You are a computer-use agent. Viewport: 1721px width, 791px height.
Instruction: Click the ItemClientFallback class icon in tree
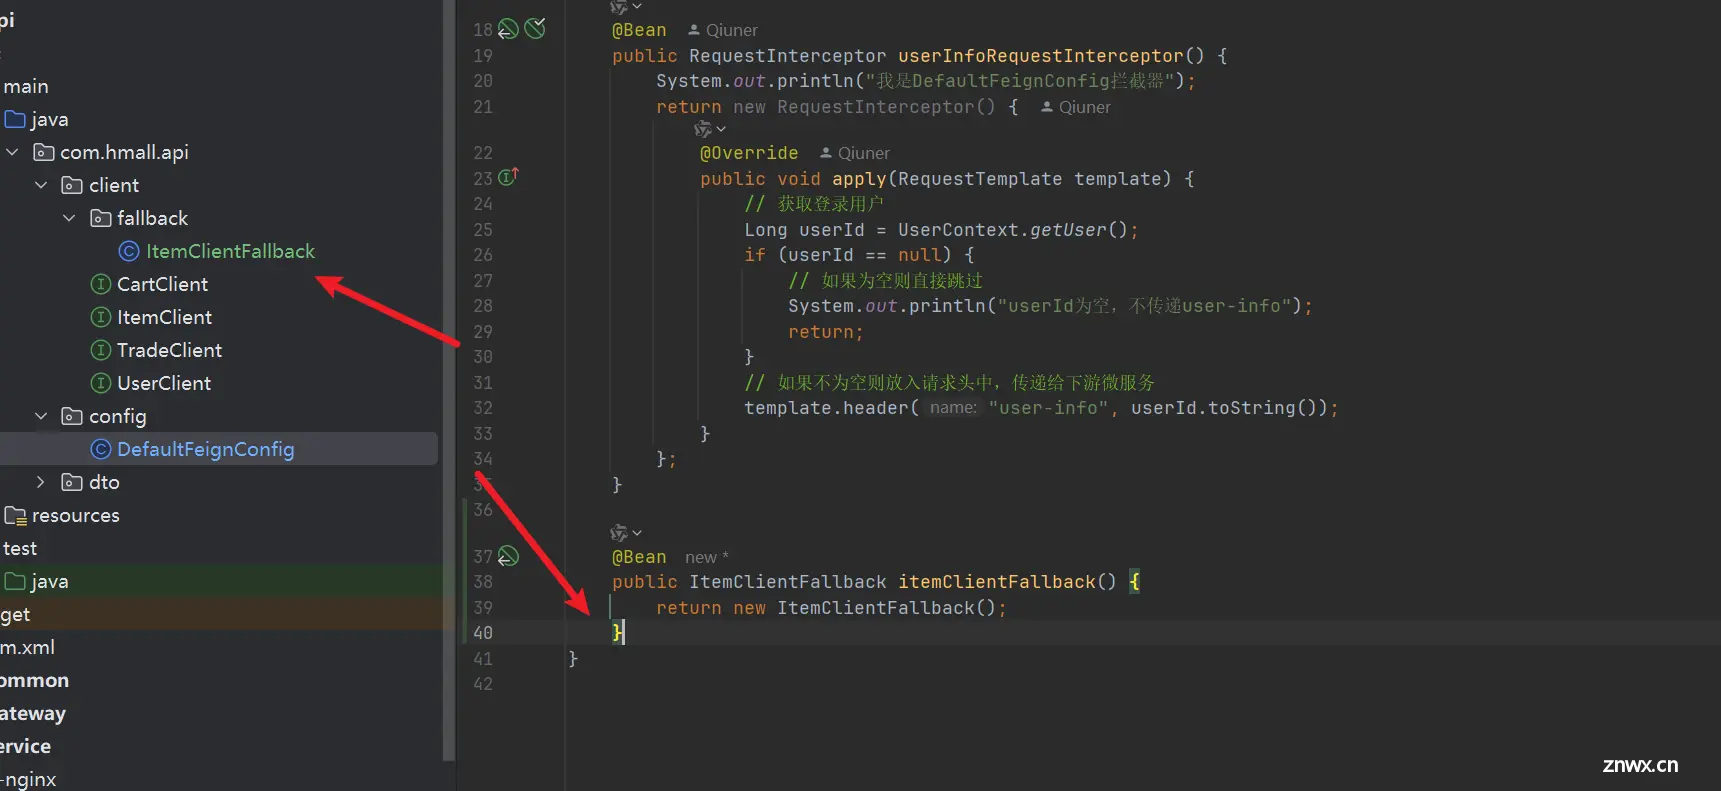click(129, 251)
